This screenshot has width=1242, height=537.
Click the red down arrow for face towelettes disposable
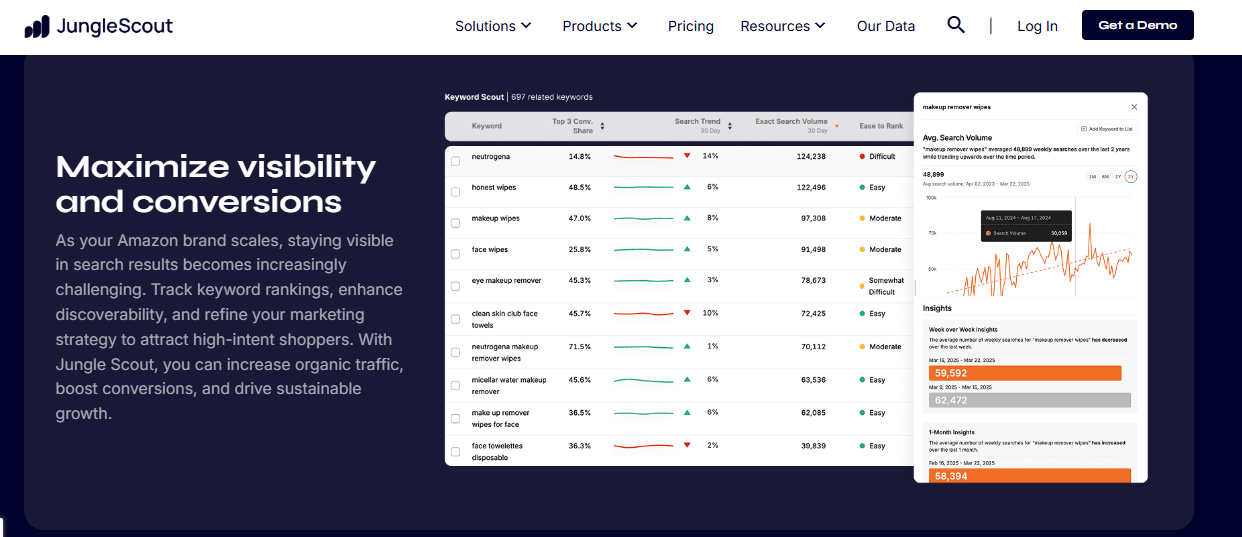point(687,445)
